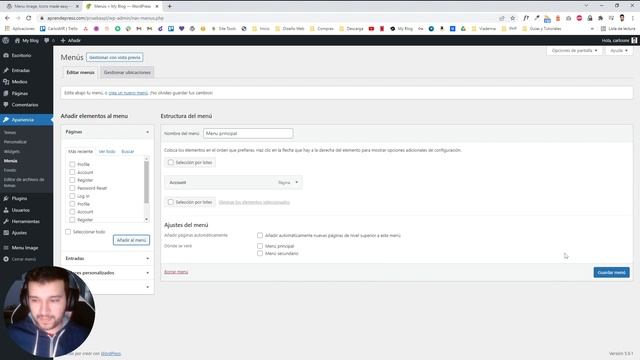Open the WordPress logo menu in admin bar
This screenshot has height=360, width=640.
point(6,40)
